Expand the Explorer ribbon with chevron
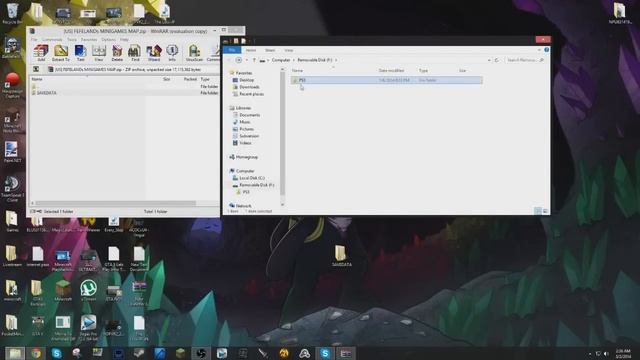The width and height of the screenshot is (640, 360). click(x=539, y=50)
